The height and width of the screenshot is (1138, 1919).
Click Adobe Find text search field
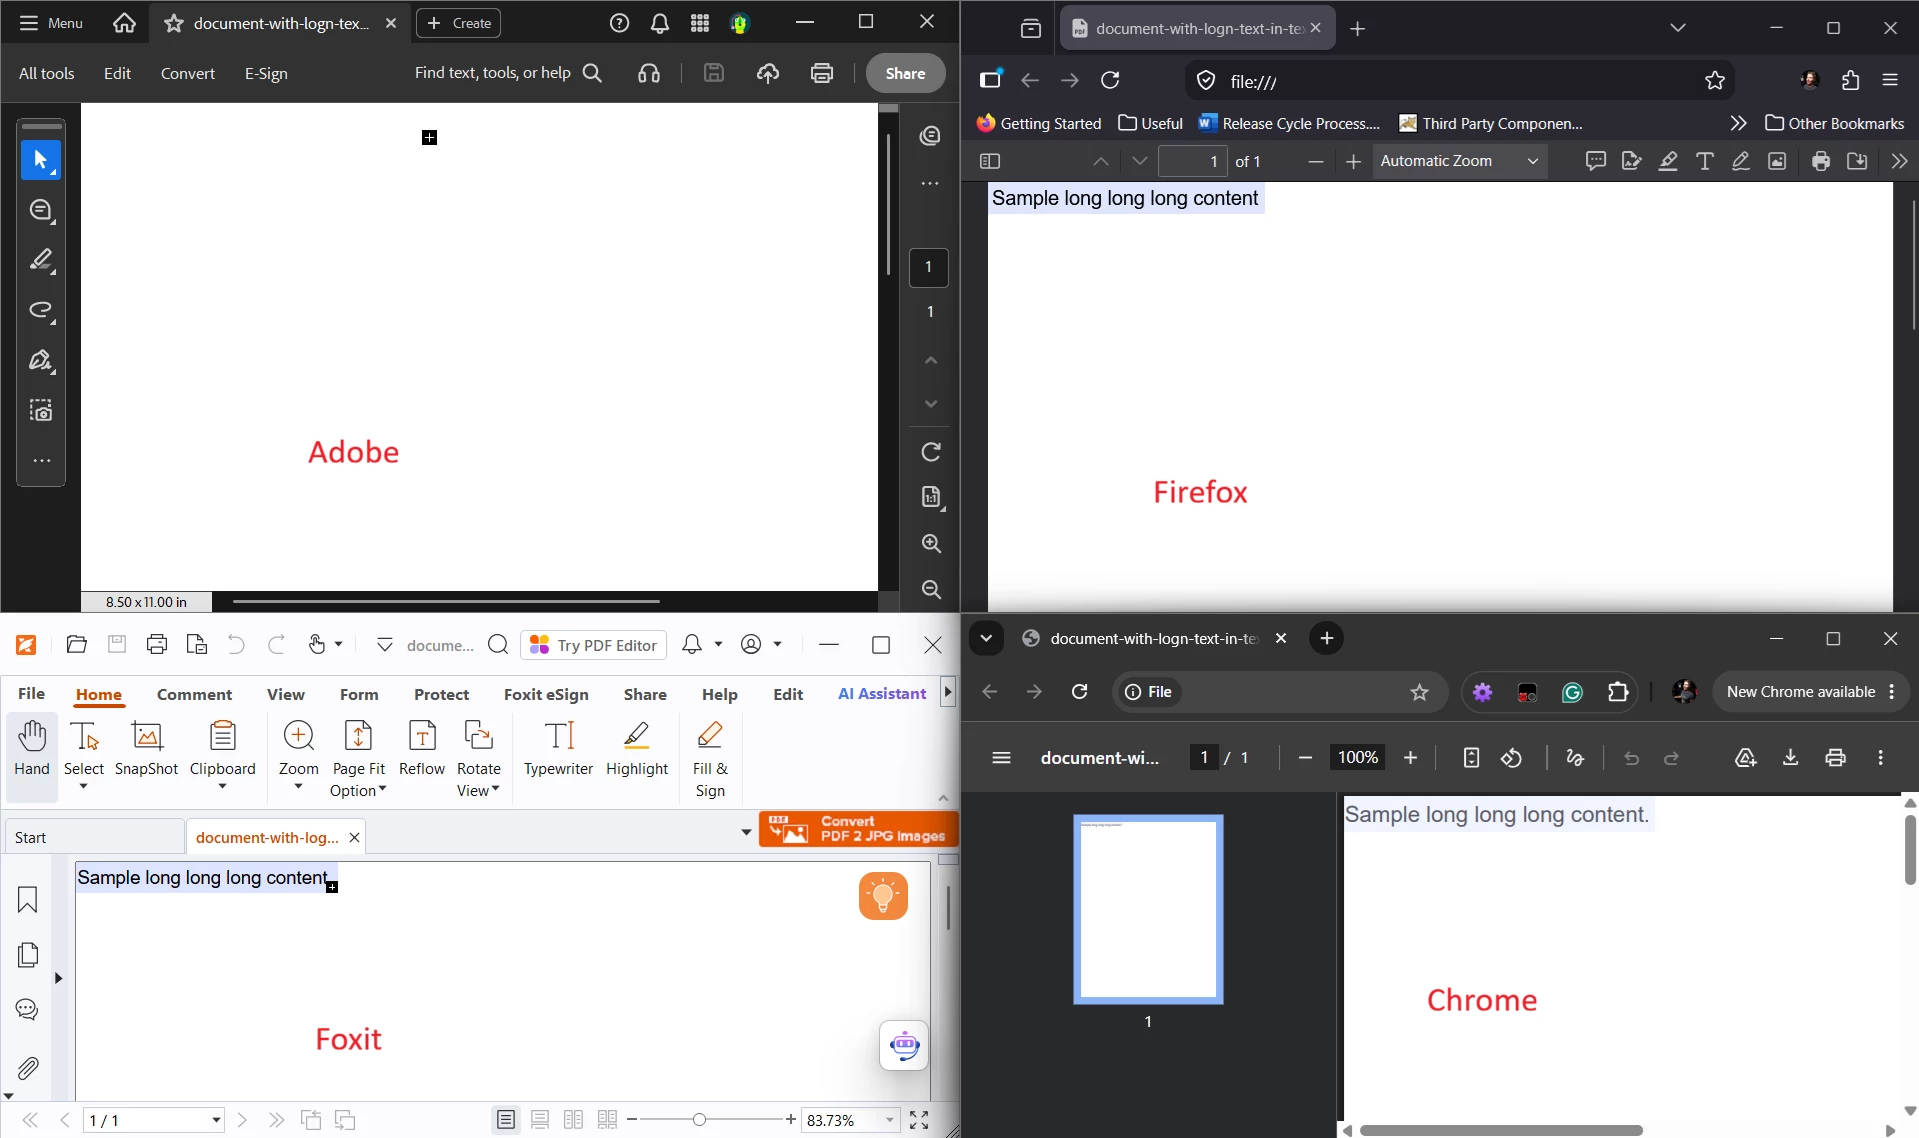(508, 73)
